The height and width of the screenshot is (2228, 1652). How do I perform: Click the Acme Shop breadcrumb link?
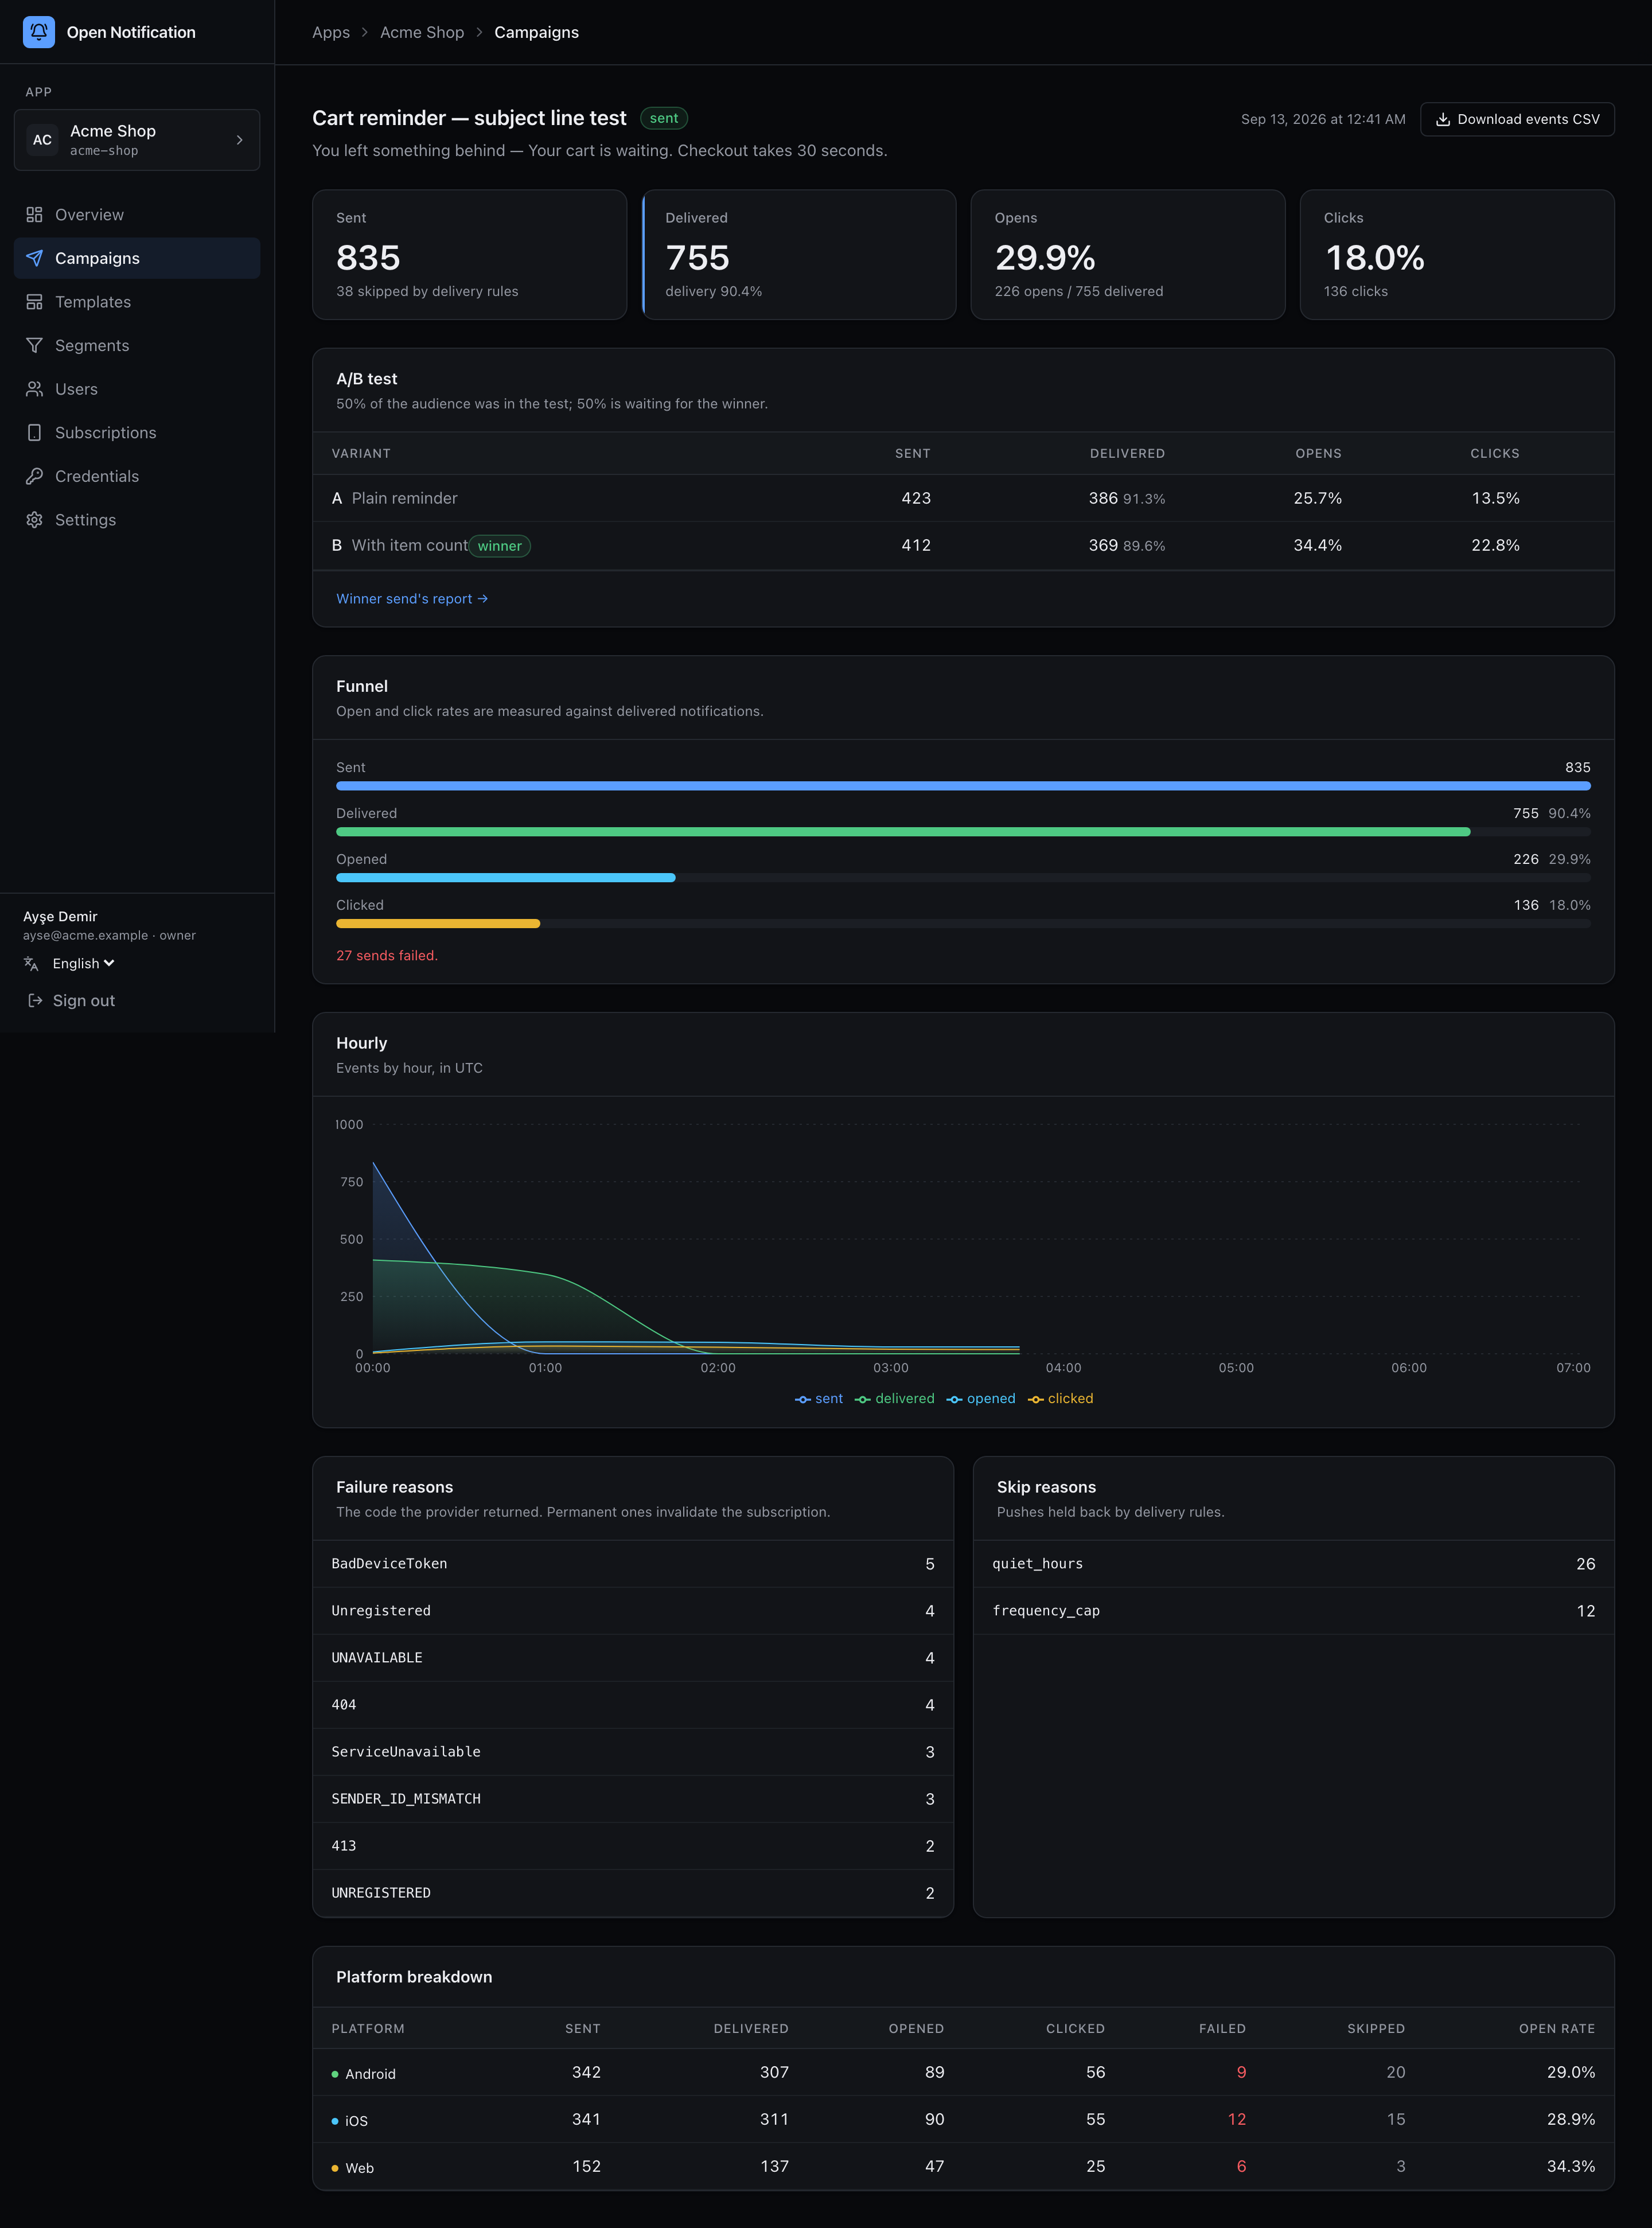pyautogui.click(x=422, y=32)
